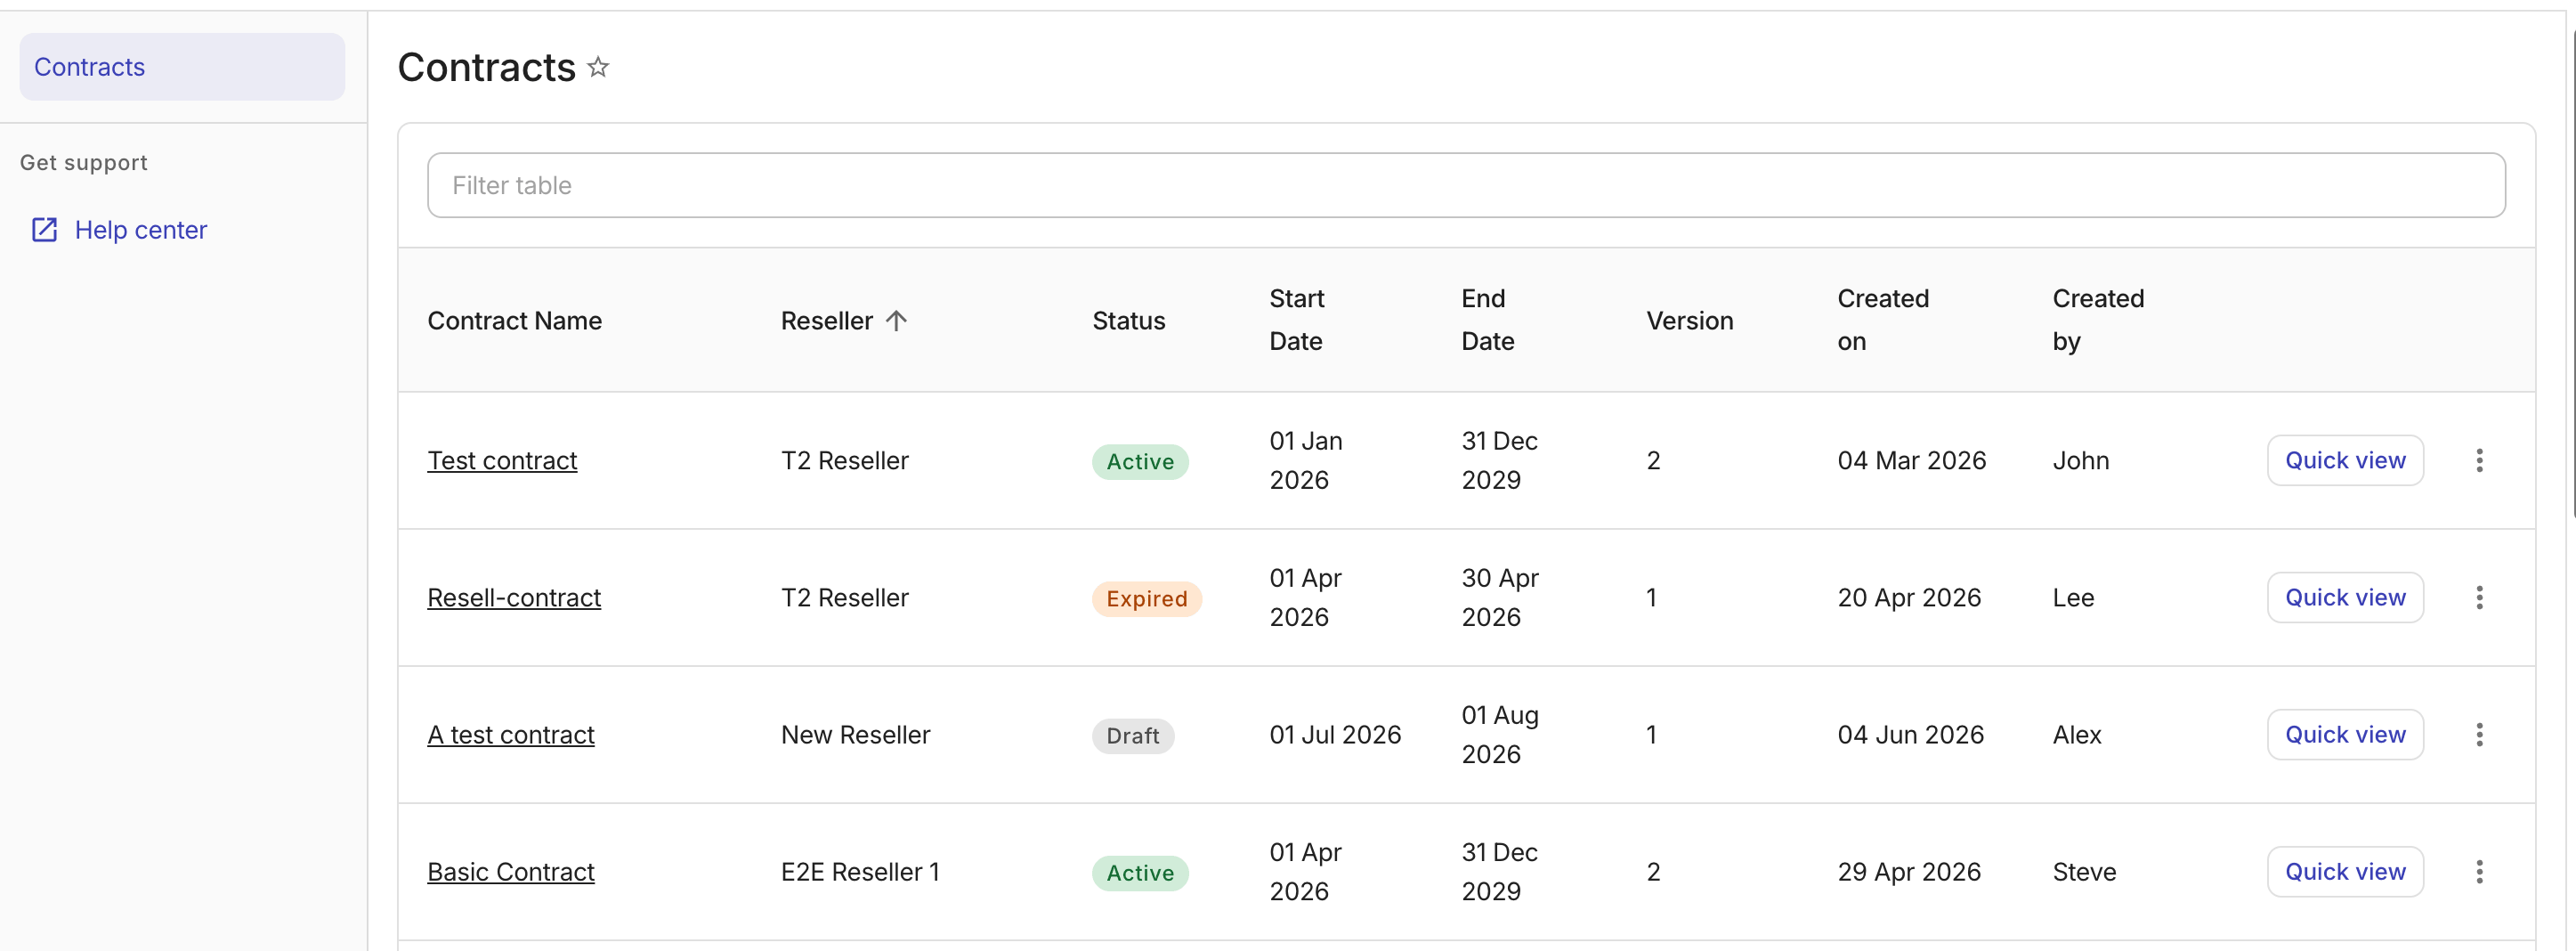Viewport: 2576px width, 951px height.
Task: Click the Reseller sort arrow icon
Action: click(896, 321)
